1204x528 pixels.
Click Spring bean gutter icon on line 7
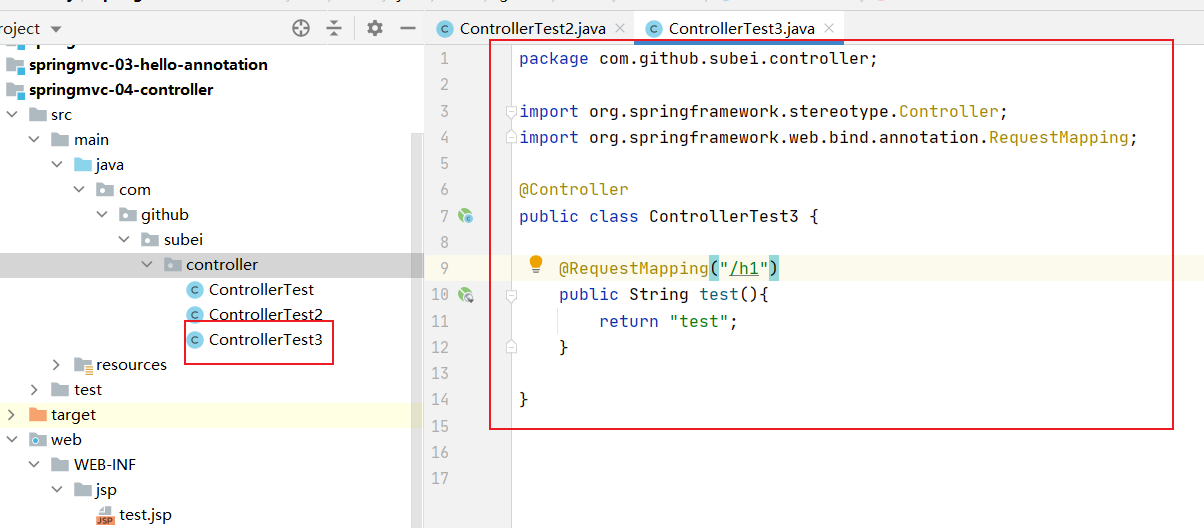click(465, 216)
